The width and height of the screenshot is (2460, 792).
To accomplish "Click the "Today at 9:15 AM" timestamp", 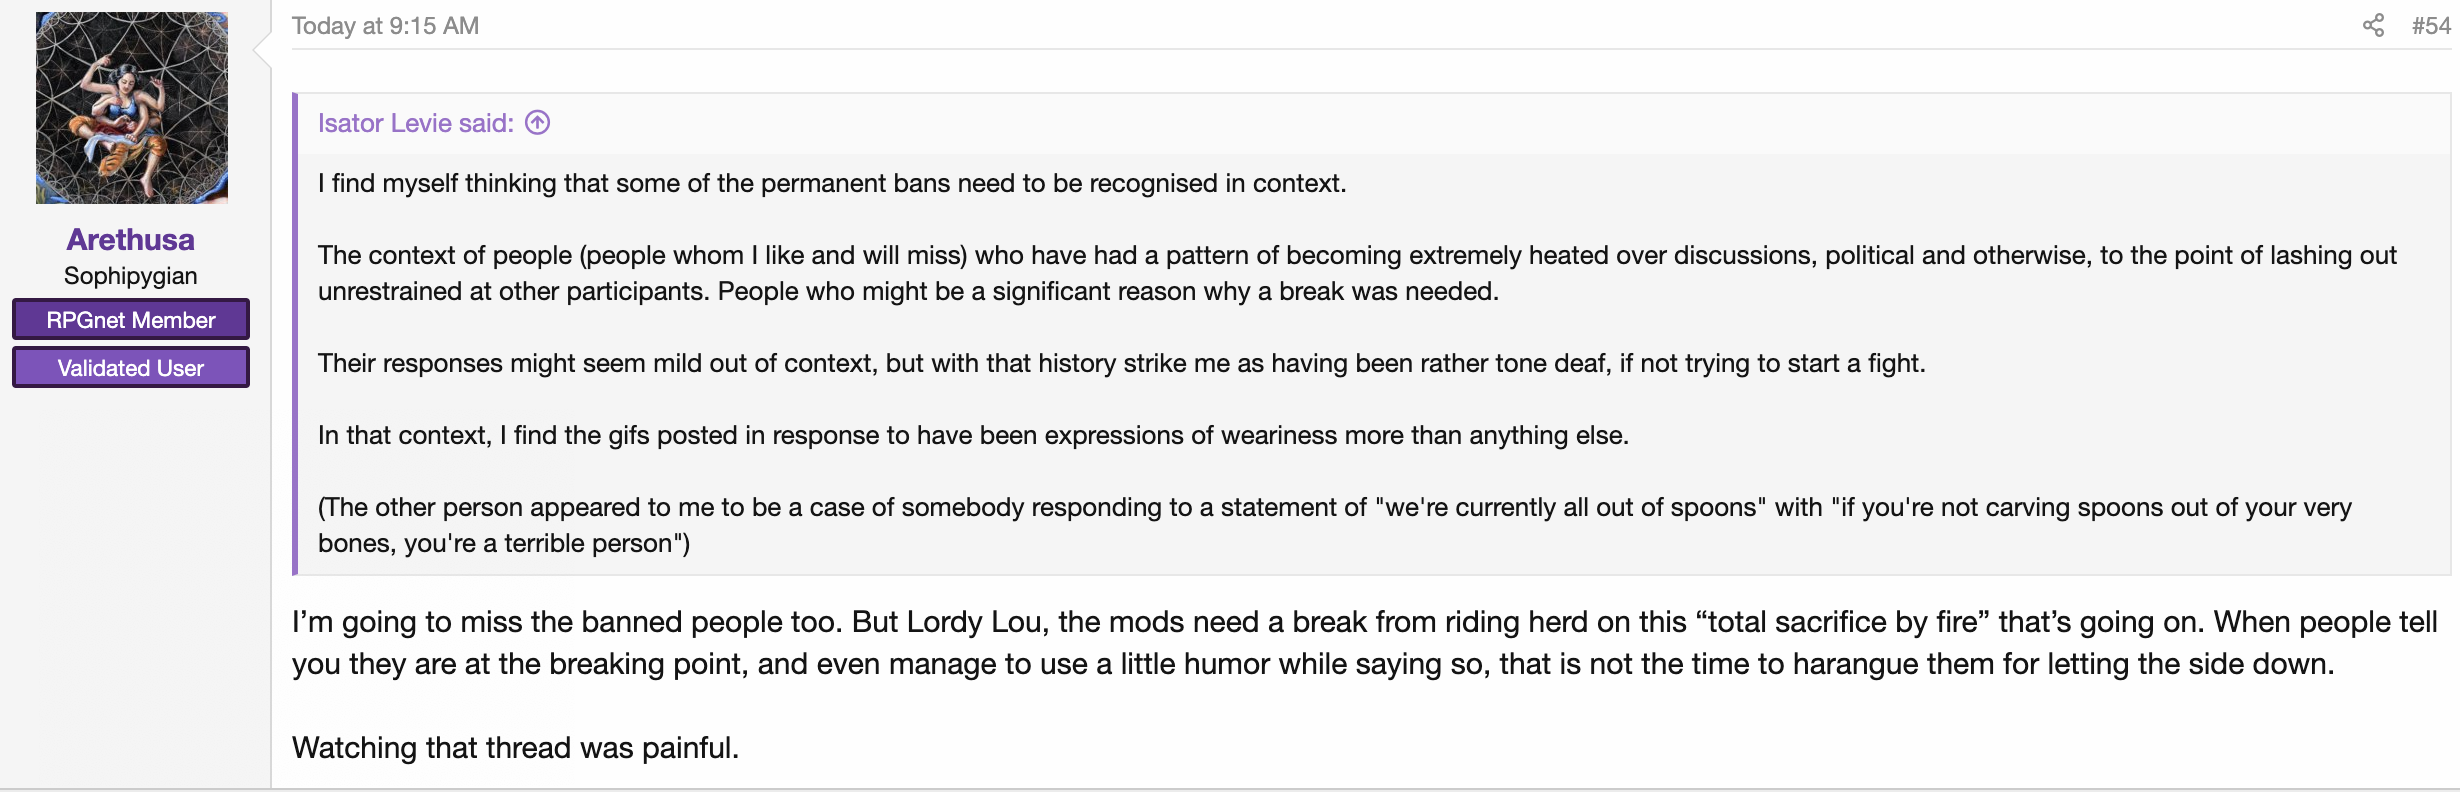I will pos(385,26).
